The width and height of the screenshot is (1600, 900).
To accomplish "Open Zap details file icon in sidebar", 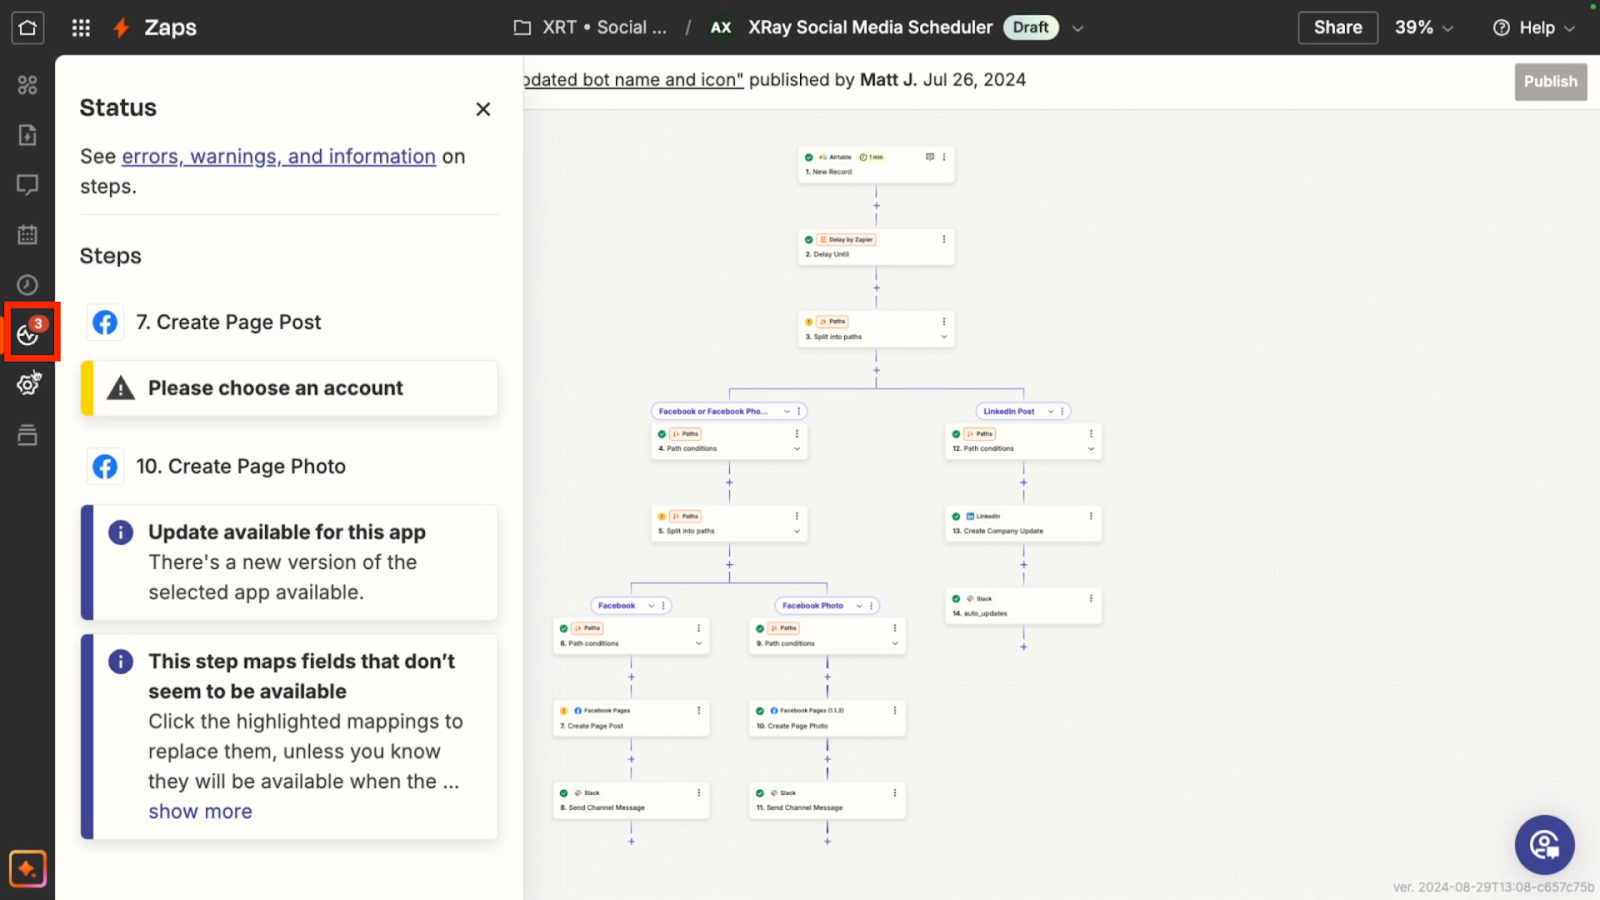I will pos(27,135).
